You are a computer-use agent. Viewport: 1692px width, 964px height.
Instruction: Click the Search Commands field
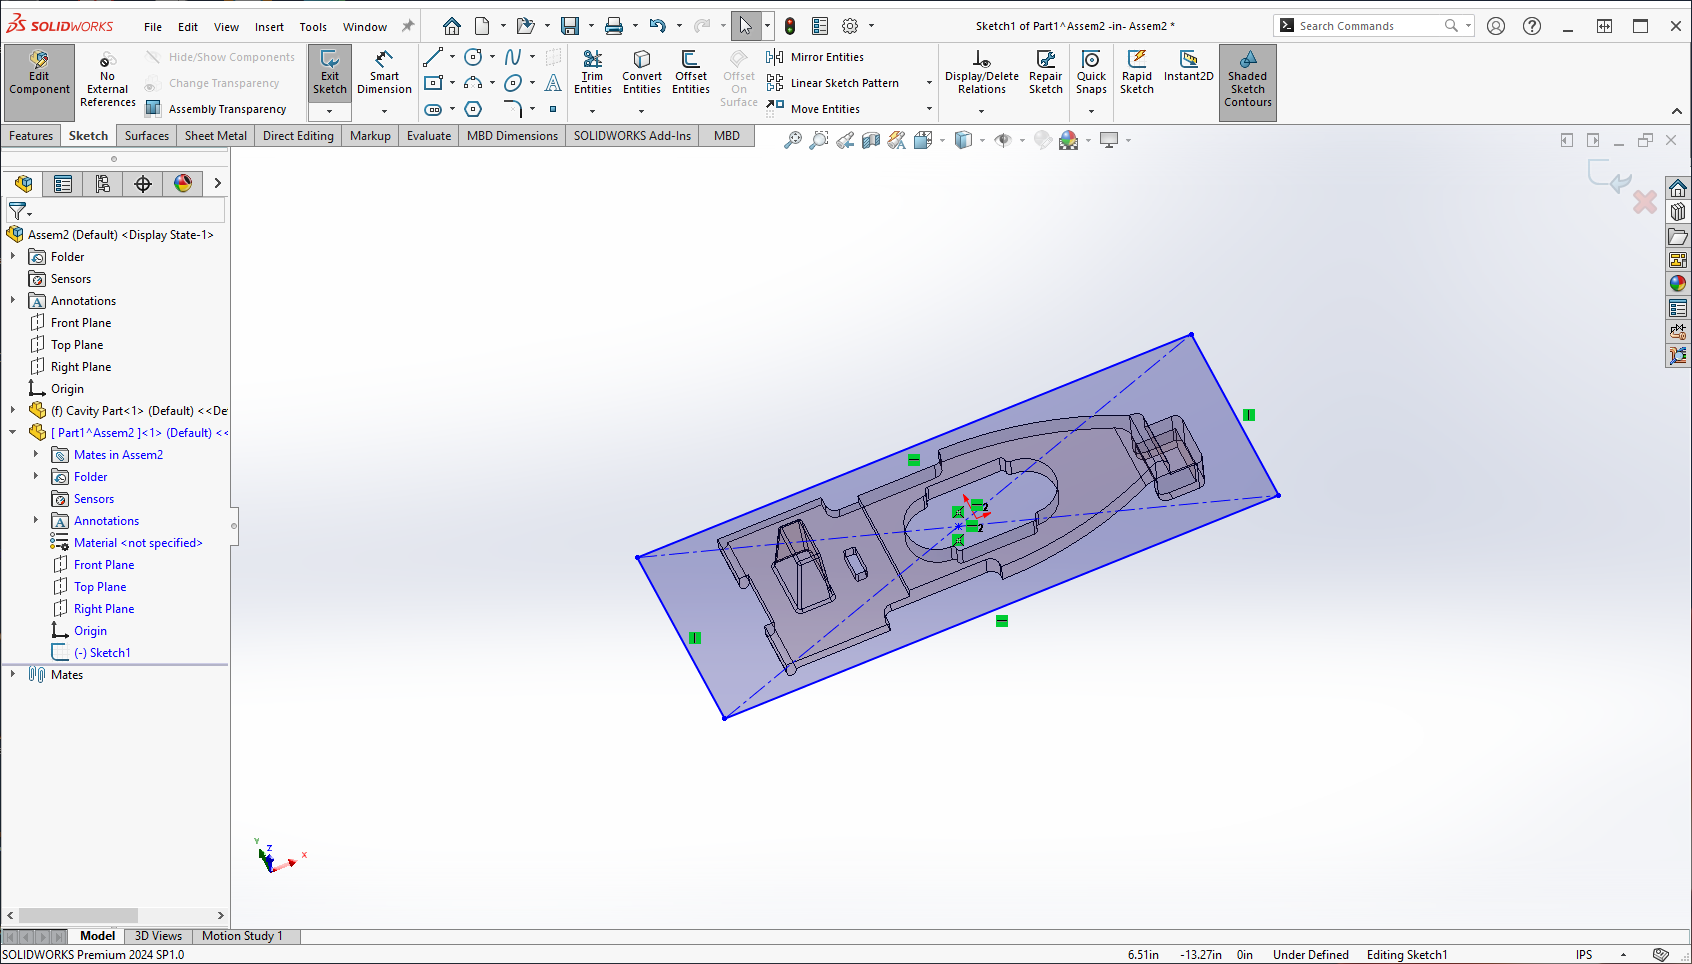pos(1366,26)
